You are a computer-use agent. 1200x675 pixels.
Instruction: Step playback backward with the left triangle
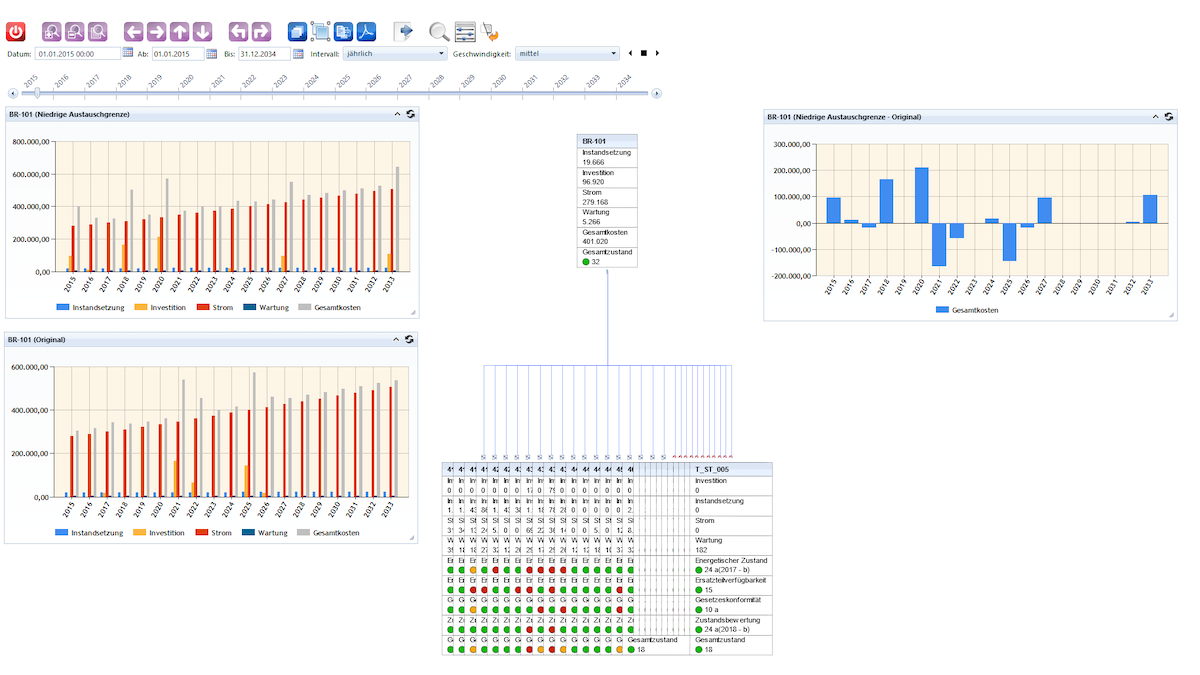point(630,53)
